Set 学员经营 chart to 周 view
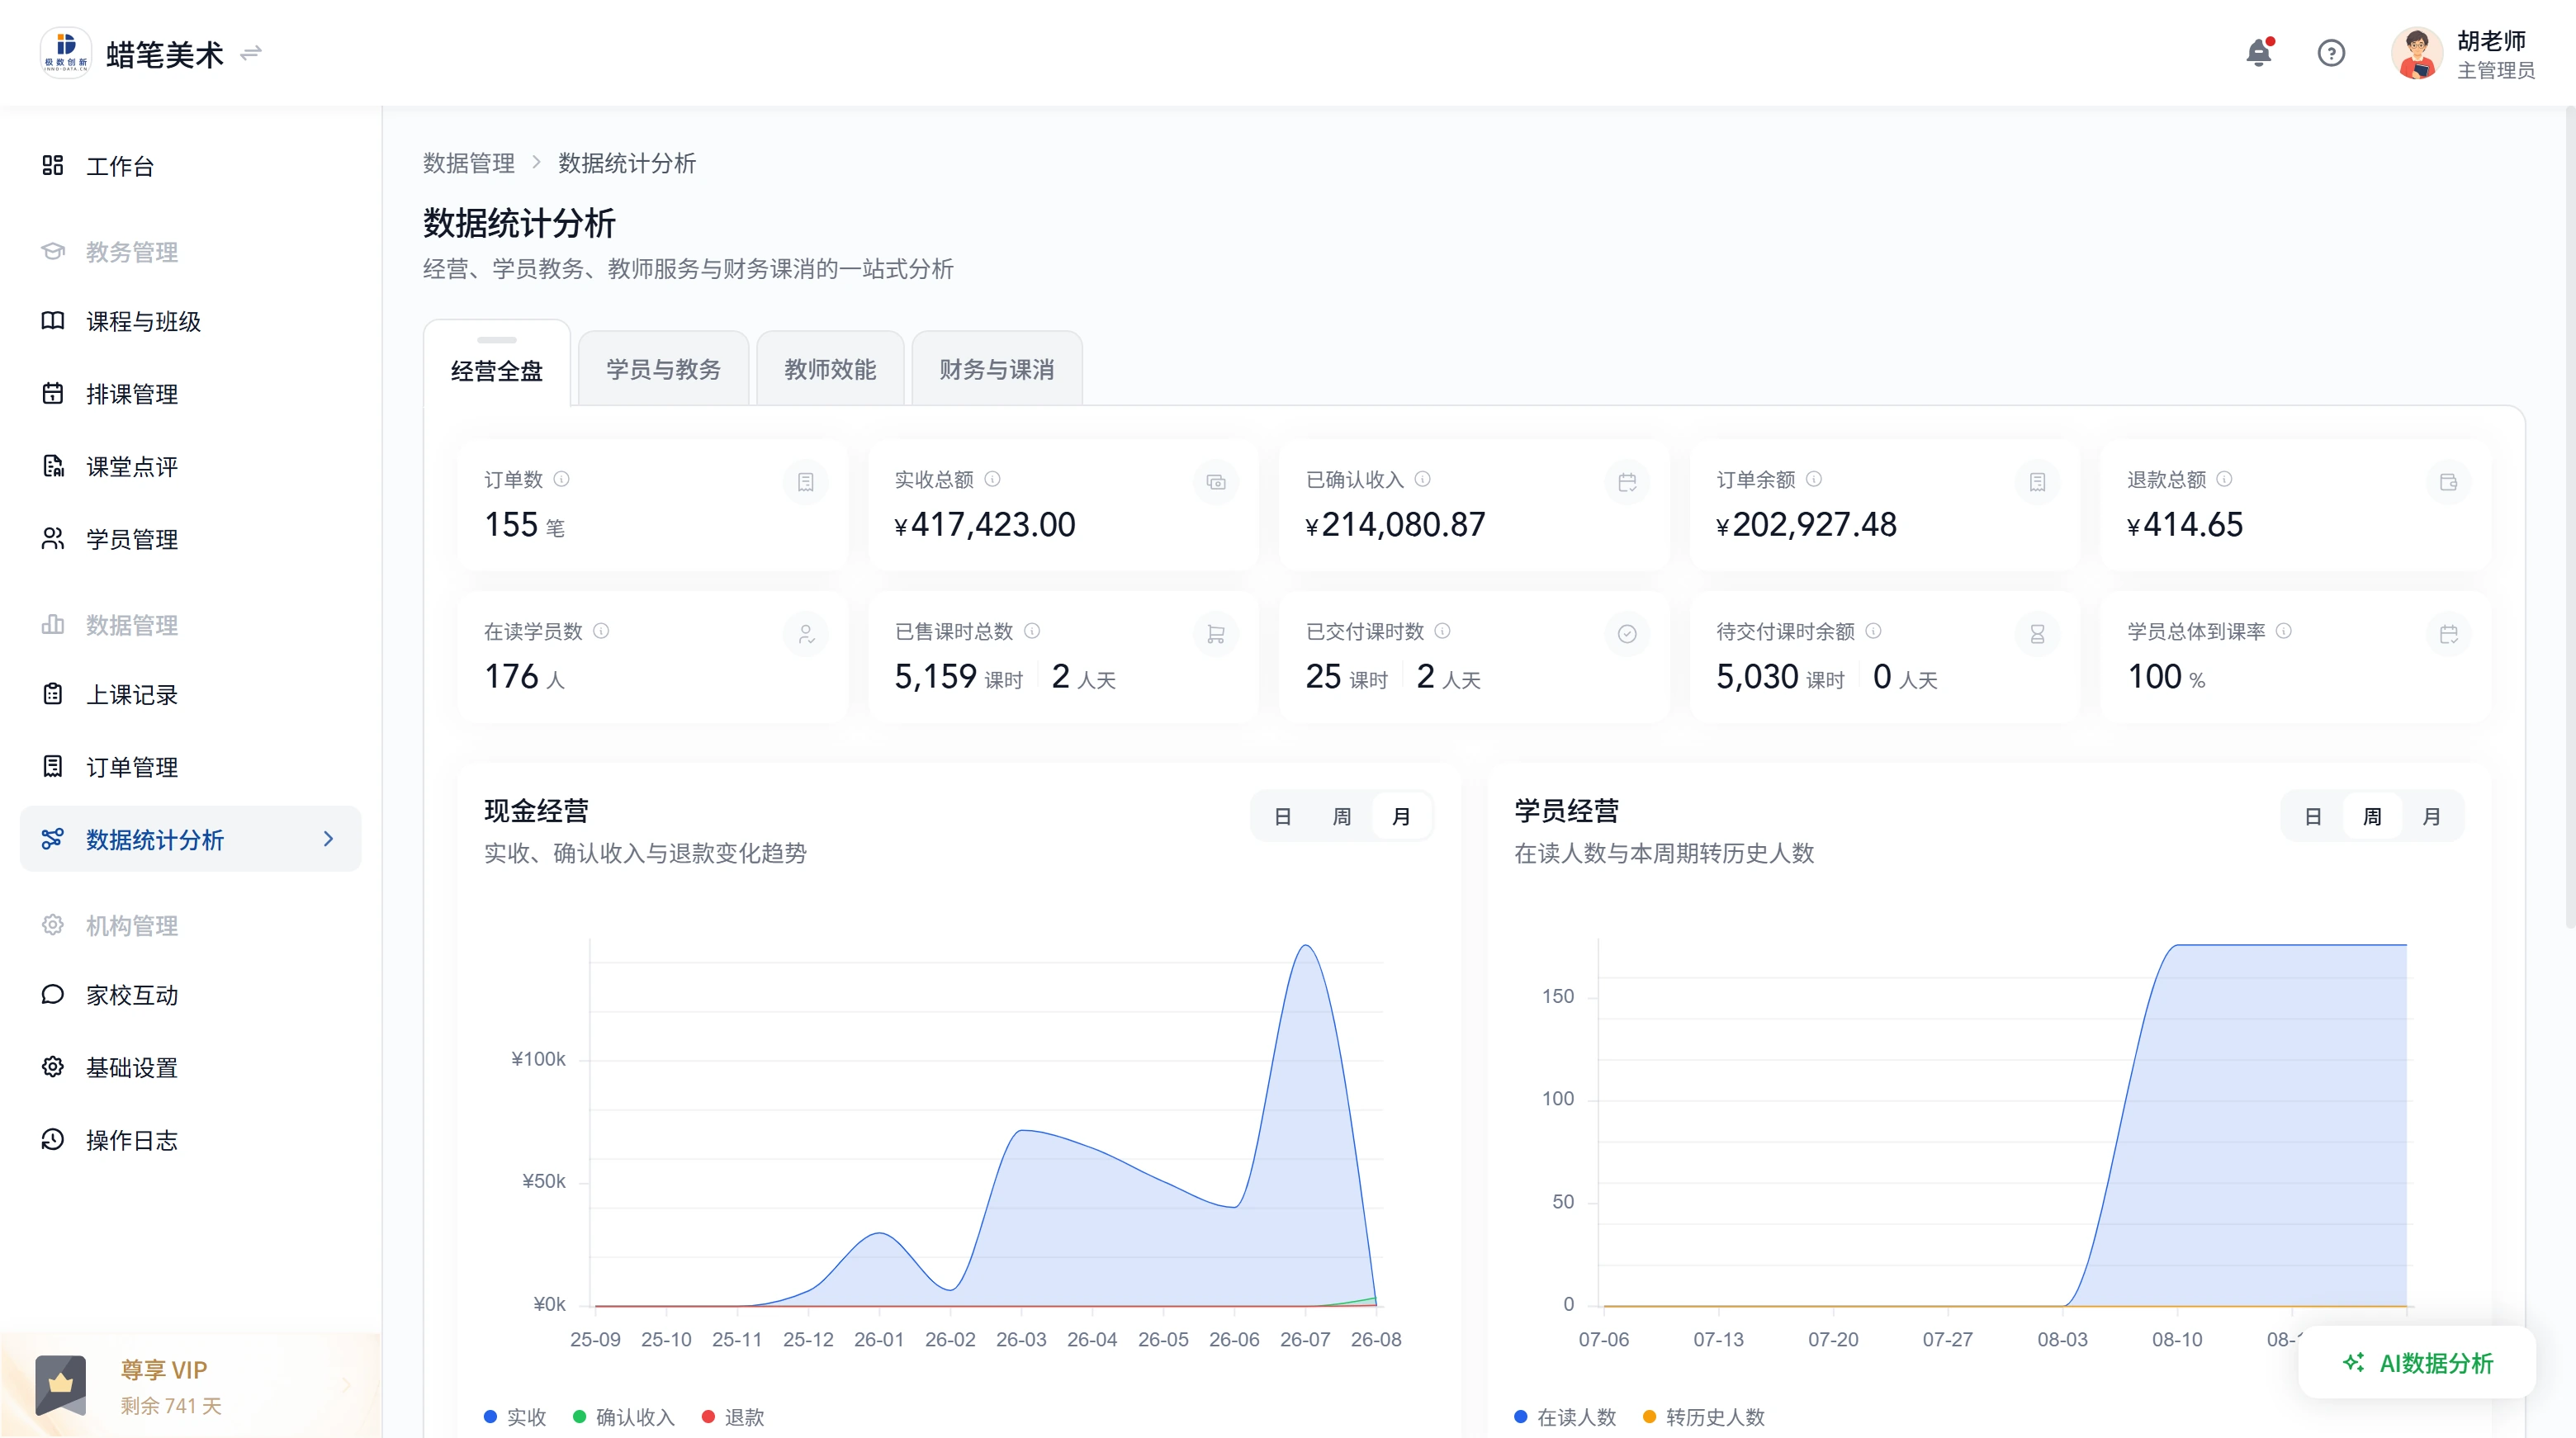 2372,817
